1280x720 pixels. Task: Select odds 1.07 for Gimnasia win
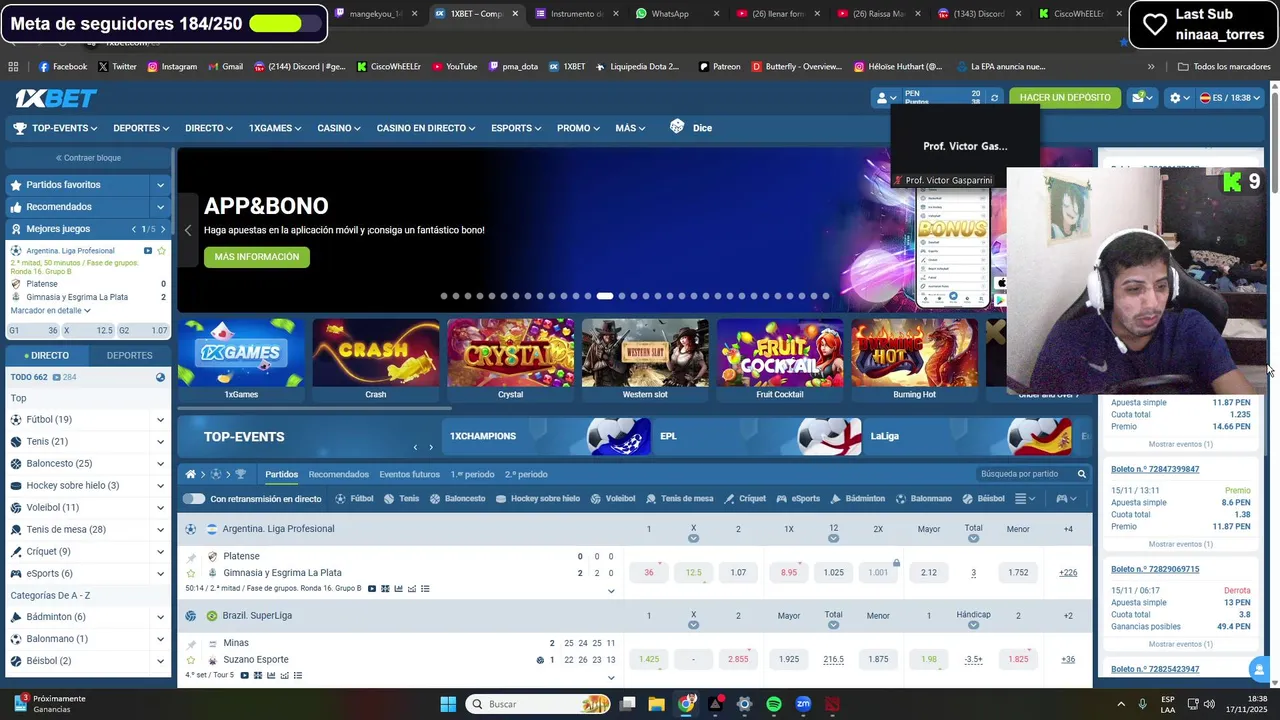[x=738, y=573]
